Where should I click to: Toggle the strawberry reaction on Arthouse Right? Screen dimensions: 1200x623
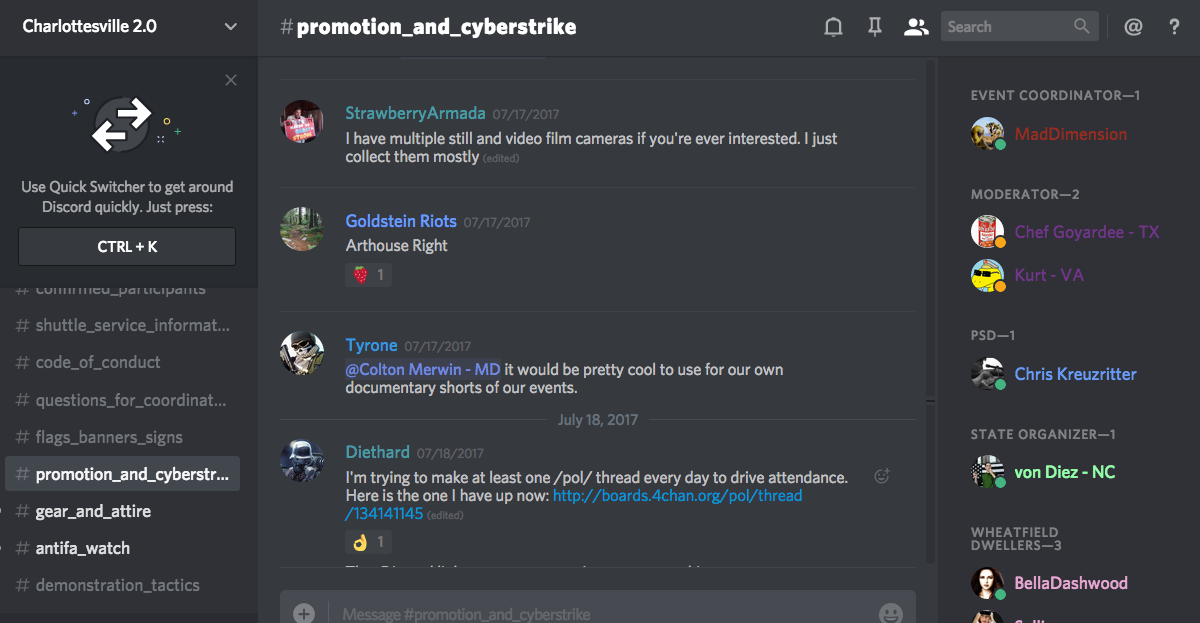368,274
